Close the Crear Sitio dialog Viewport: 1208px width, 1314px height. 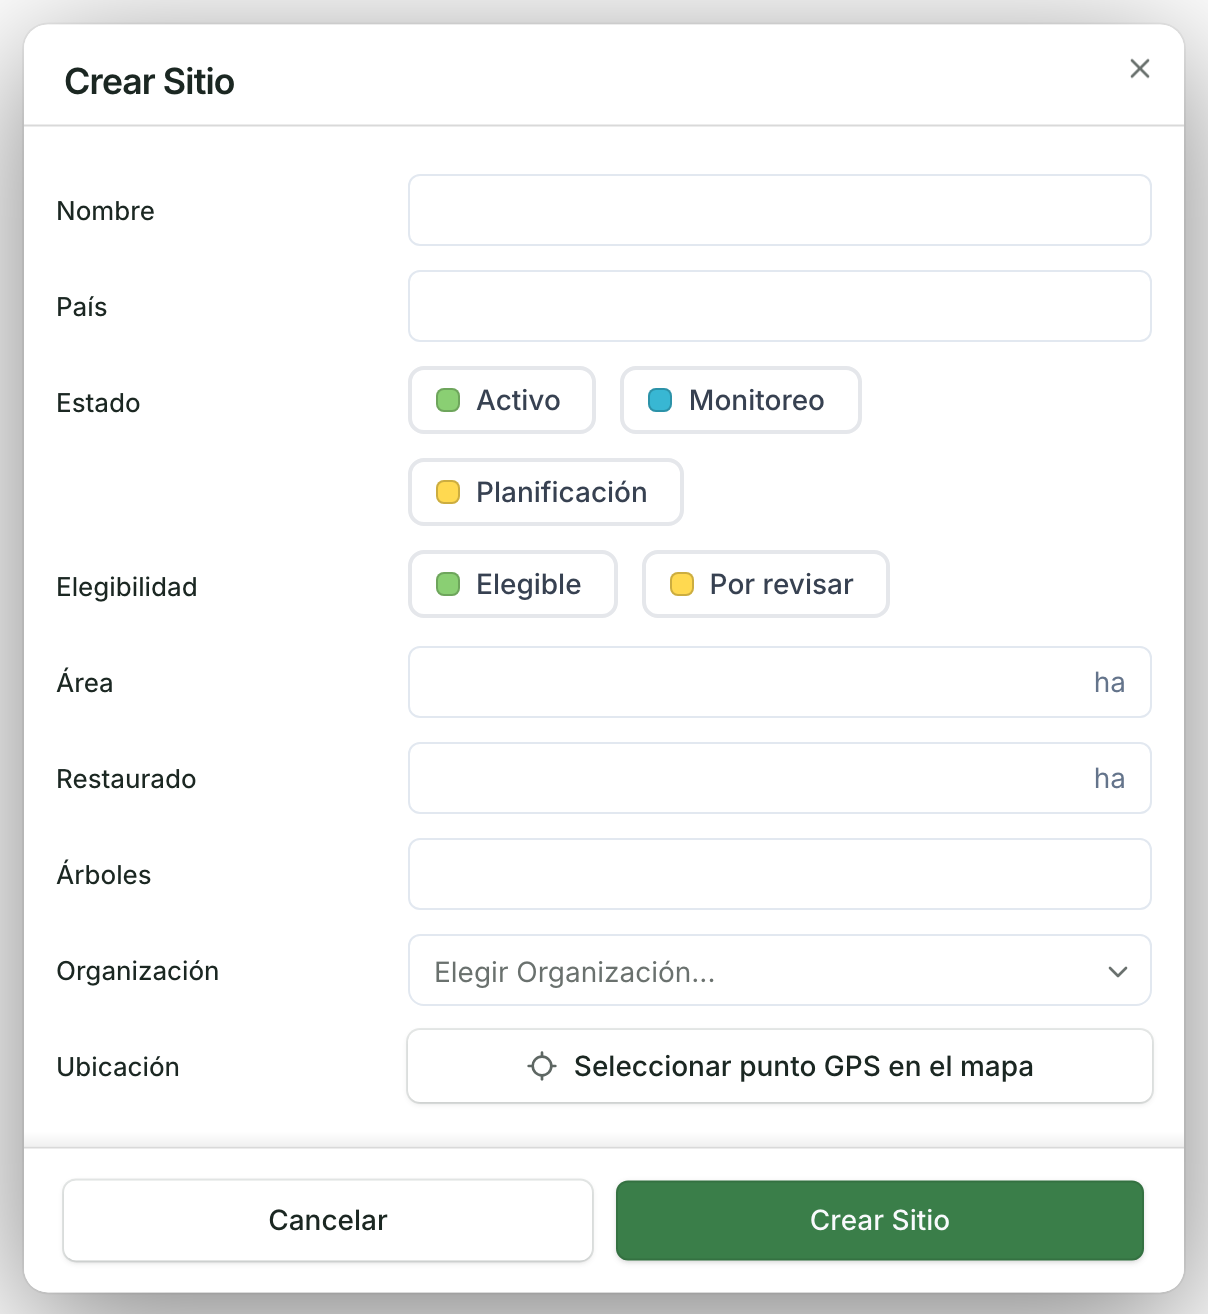(x=1140, y=69)
